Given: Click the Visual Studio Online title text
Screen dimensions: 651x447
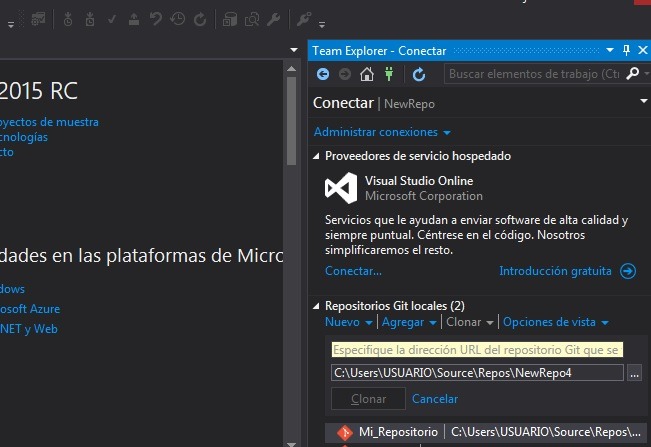Looking at the screenshot, I should click(x=419, y=181).
